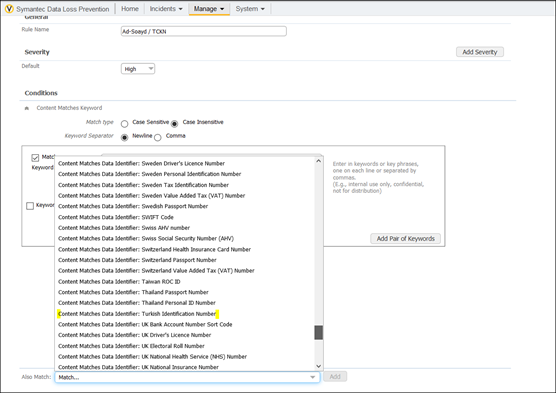Image resolution: width=556 pixels, height=393 pixels.
Task: Click the dropdown list scrollbar thumb
Action: [x=318, y=333]
